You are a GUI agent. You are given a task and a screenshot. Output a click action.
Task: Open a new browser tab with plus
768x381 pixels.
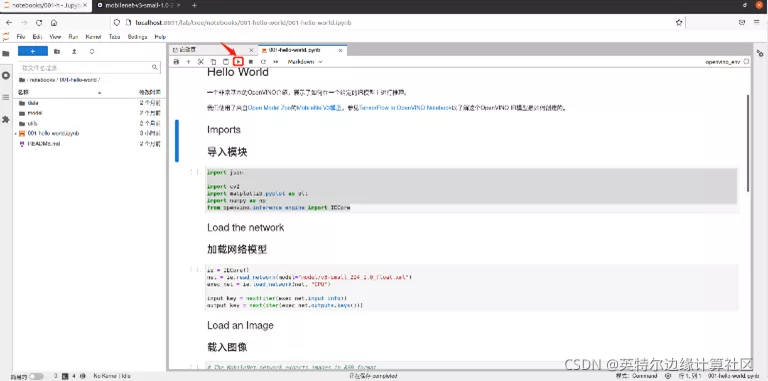(194, 5)
